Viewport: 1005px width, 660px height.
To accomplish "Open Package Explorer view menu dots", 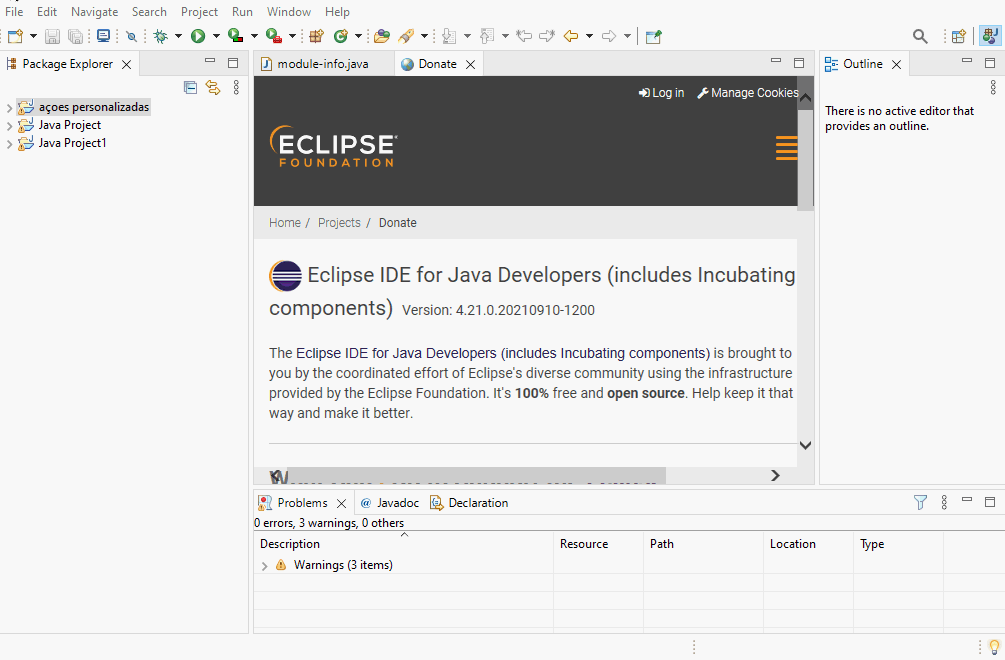I will [237, 88].
